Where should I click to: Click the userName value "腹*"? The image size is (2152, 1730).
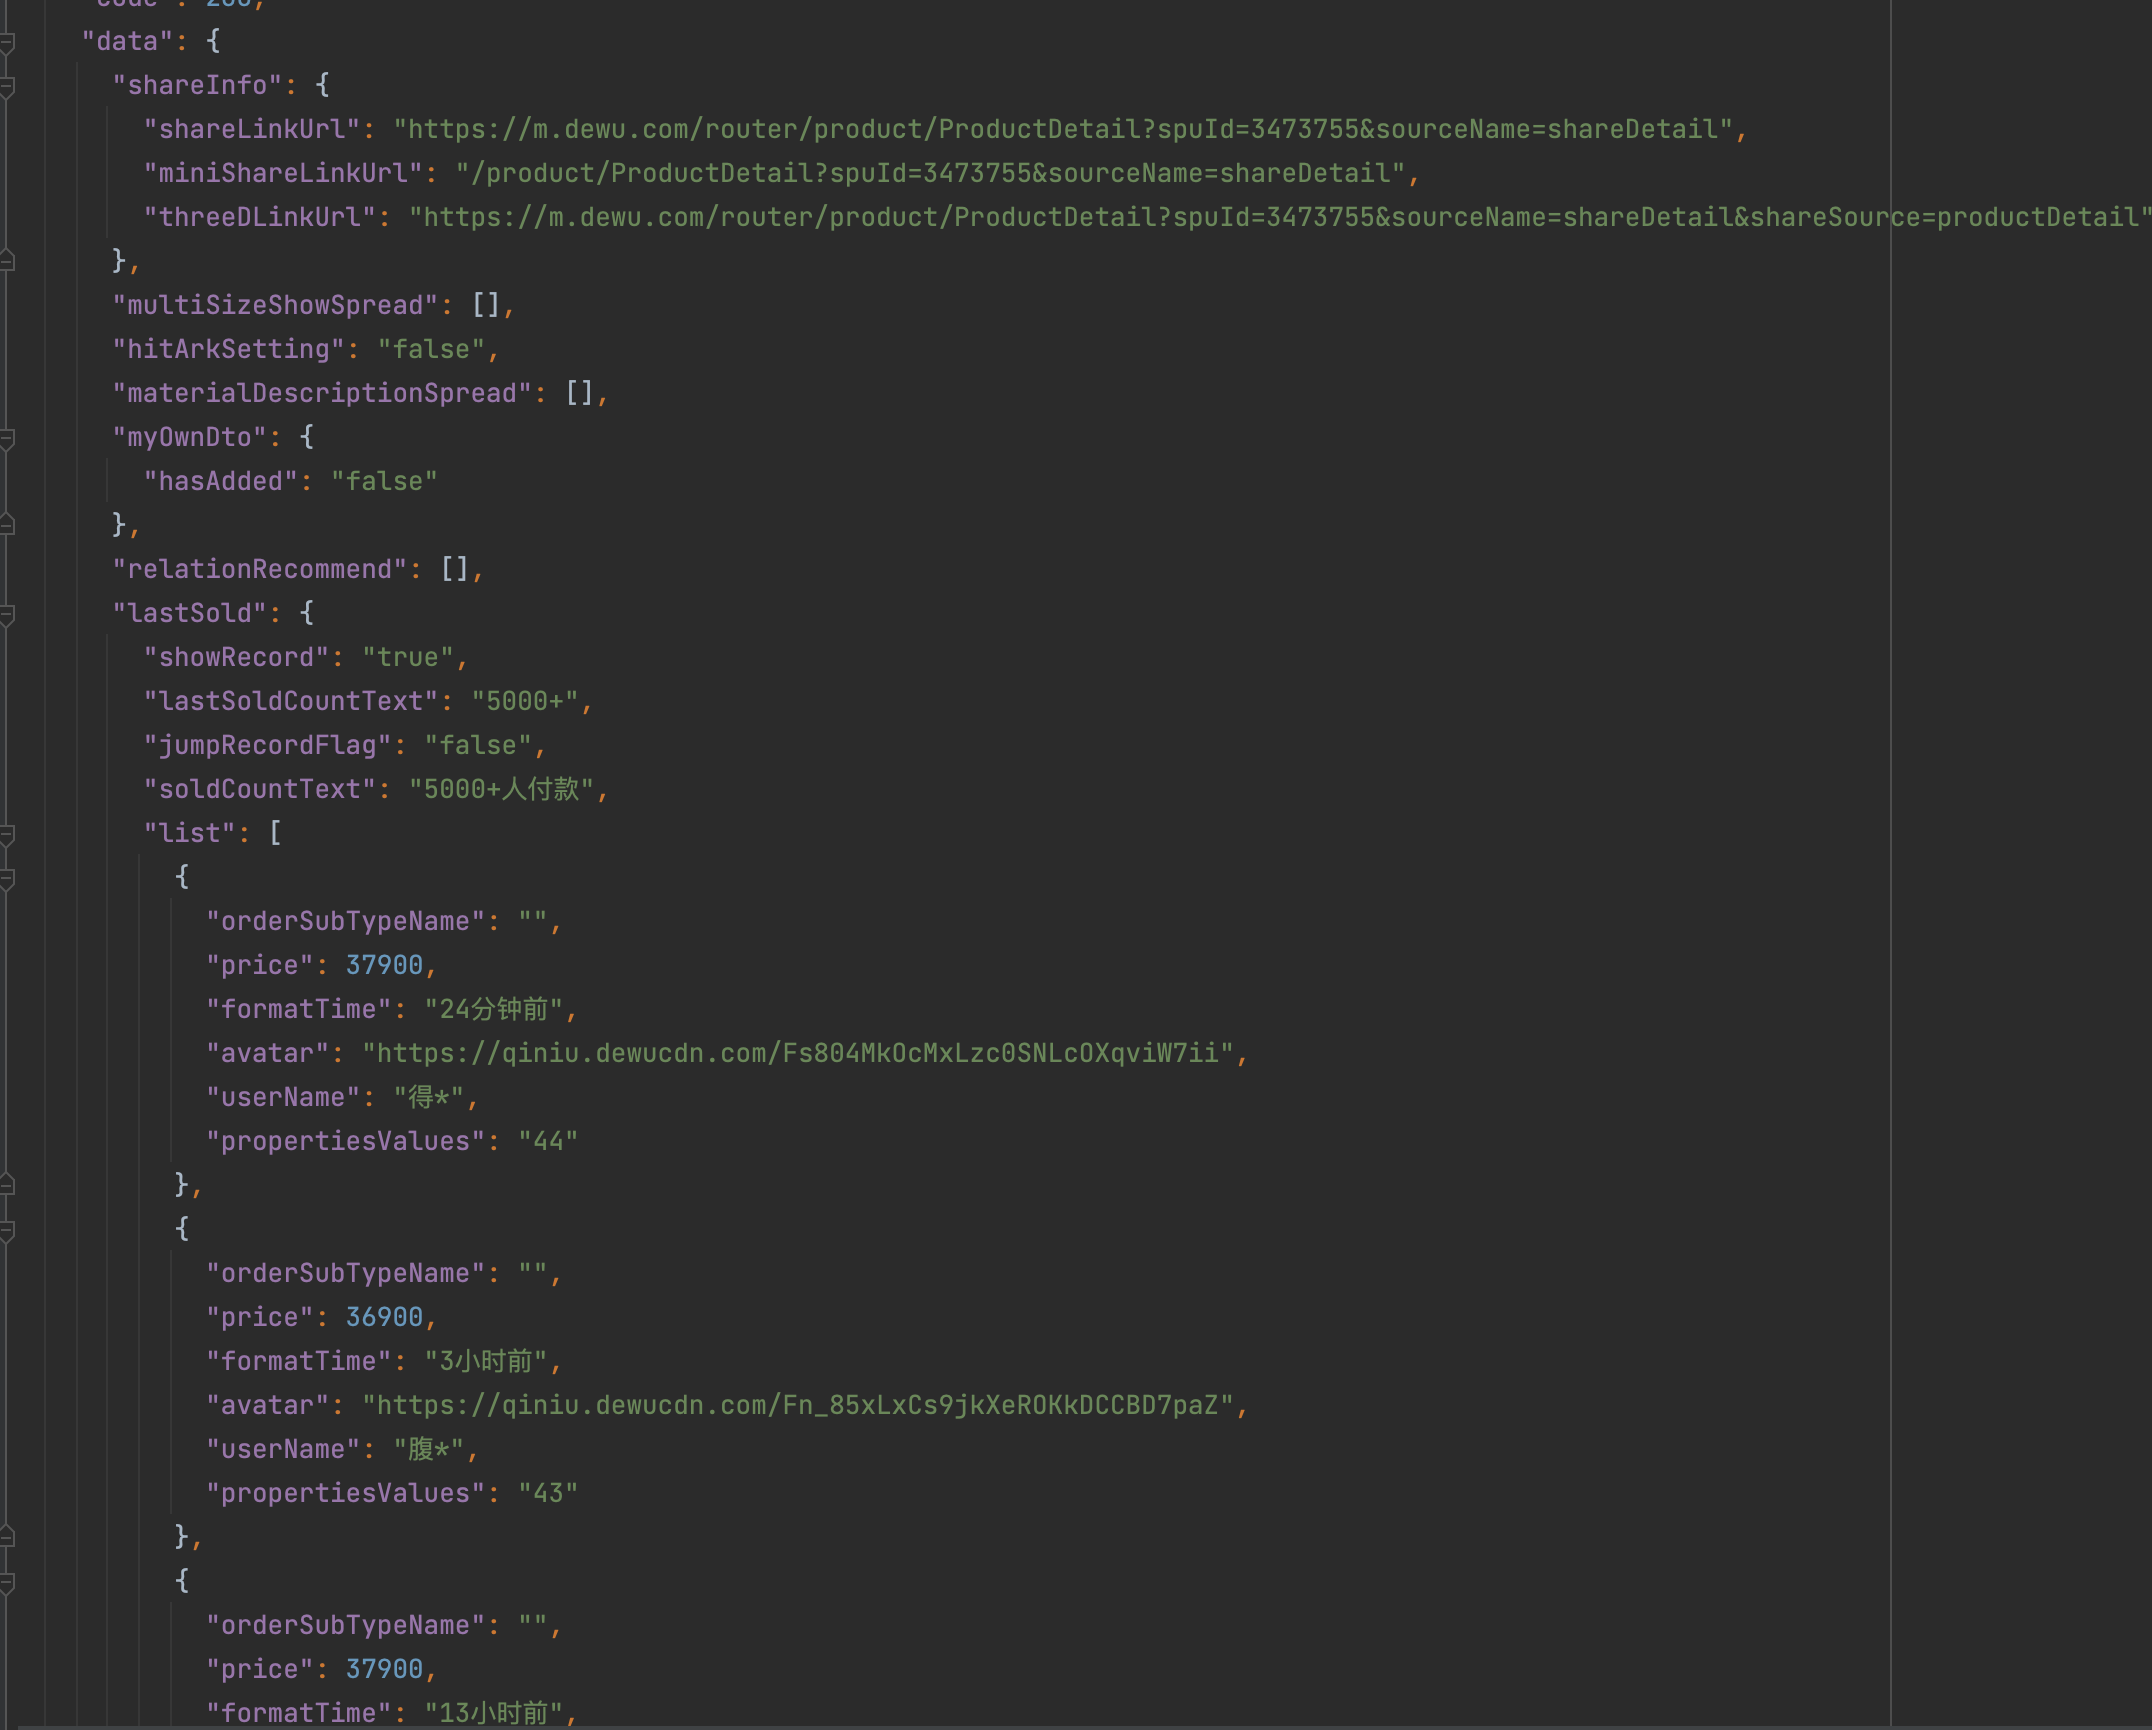click(428, 1449)
